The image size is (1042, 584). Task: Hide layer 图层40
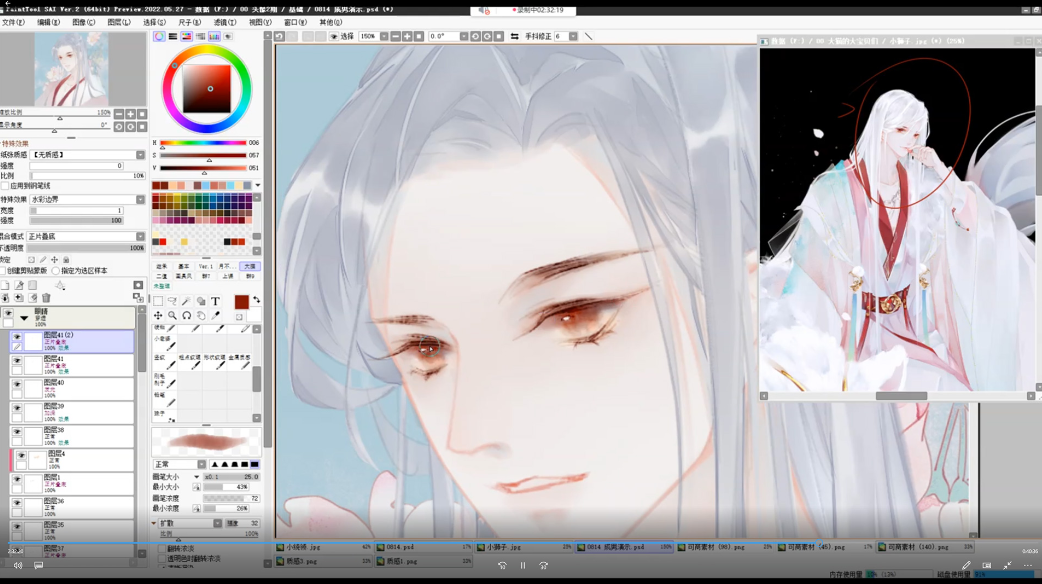point(17,384)
